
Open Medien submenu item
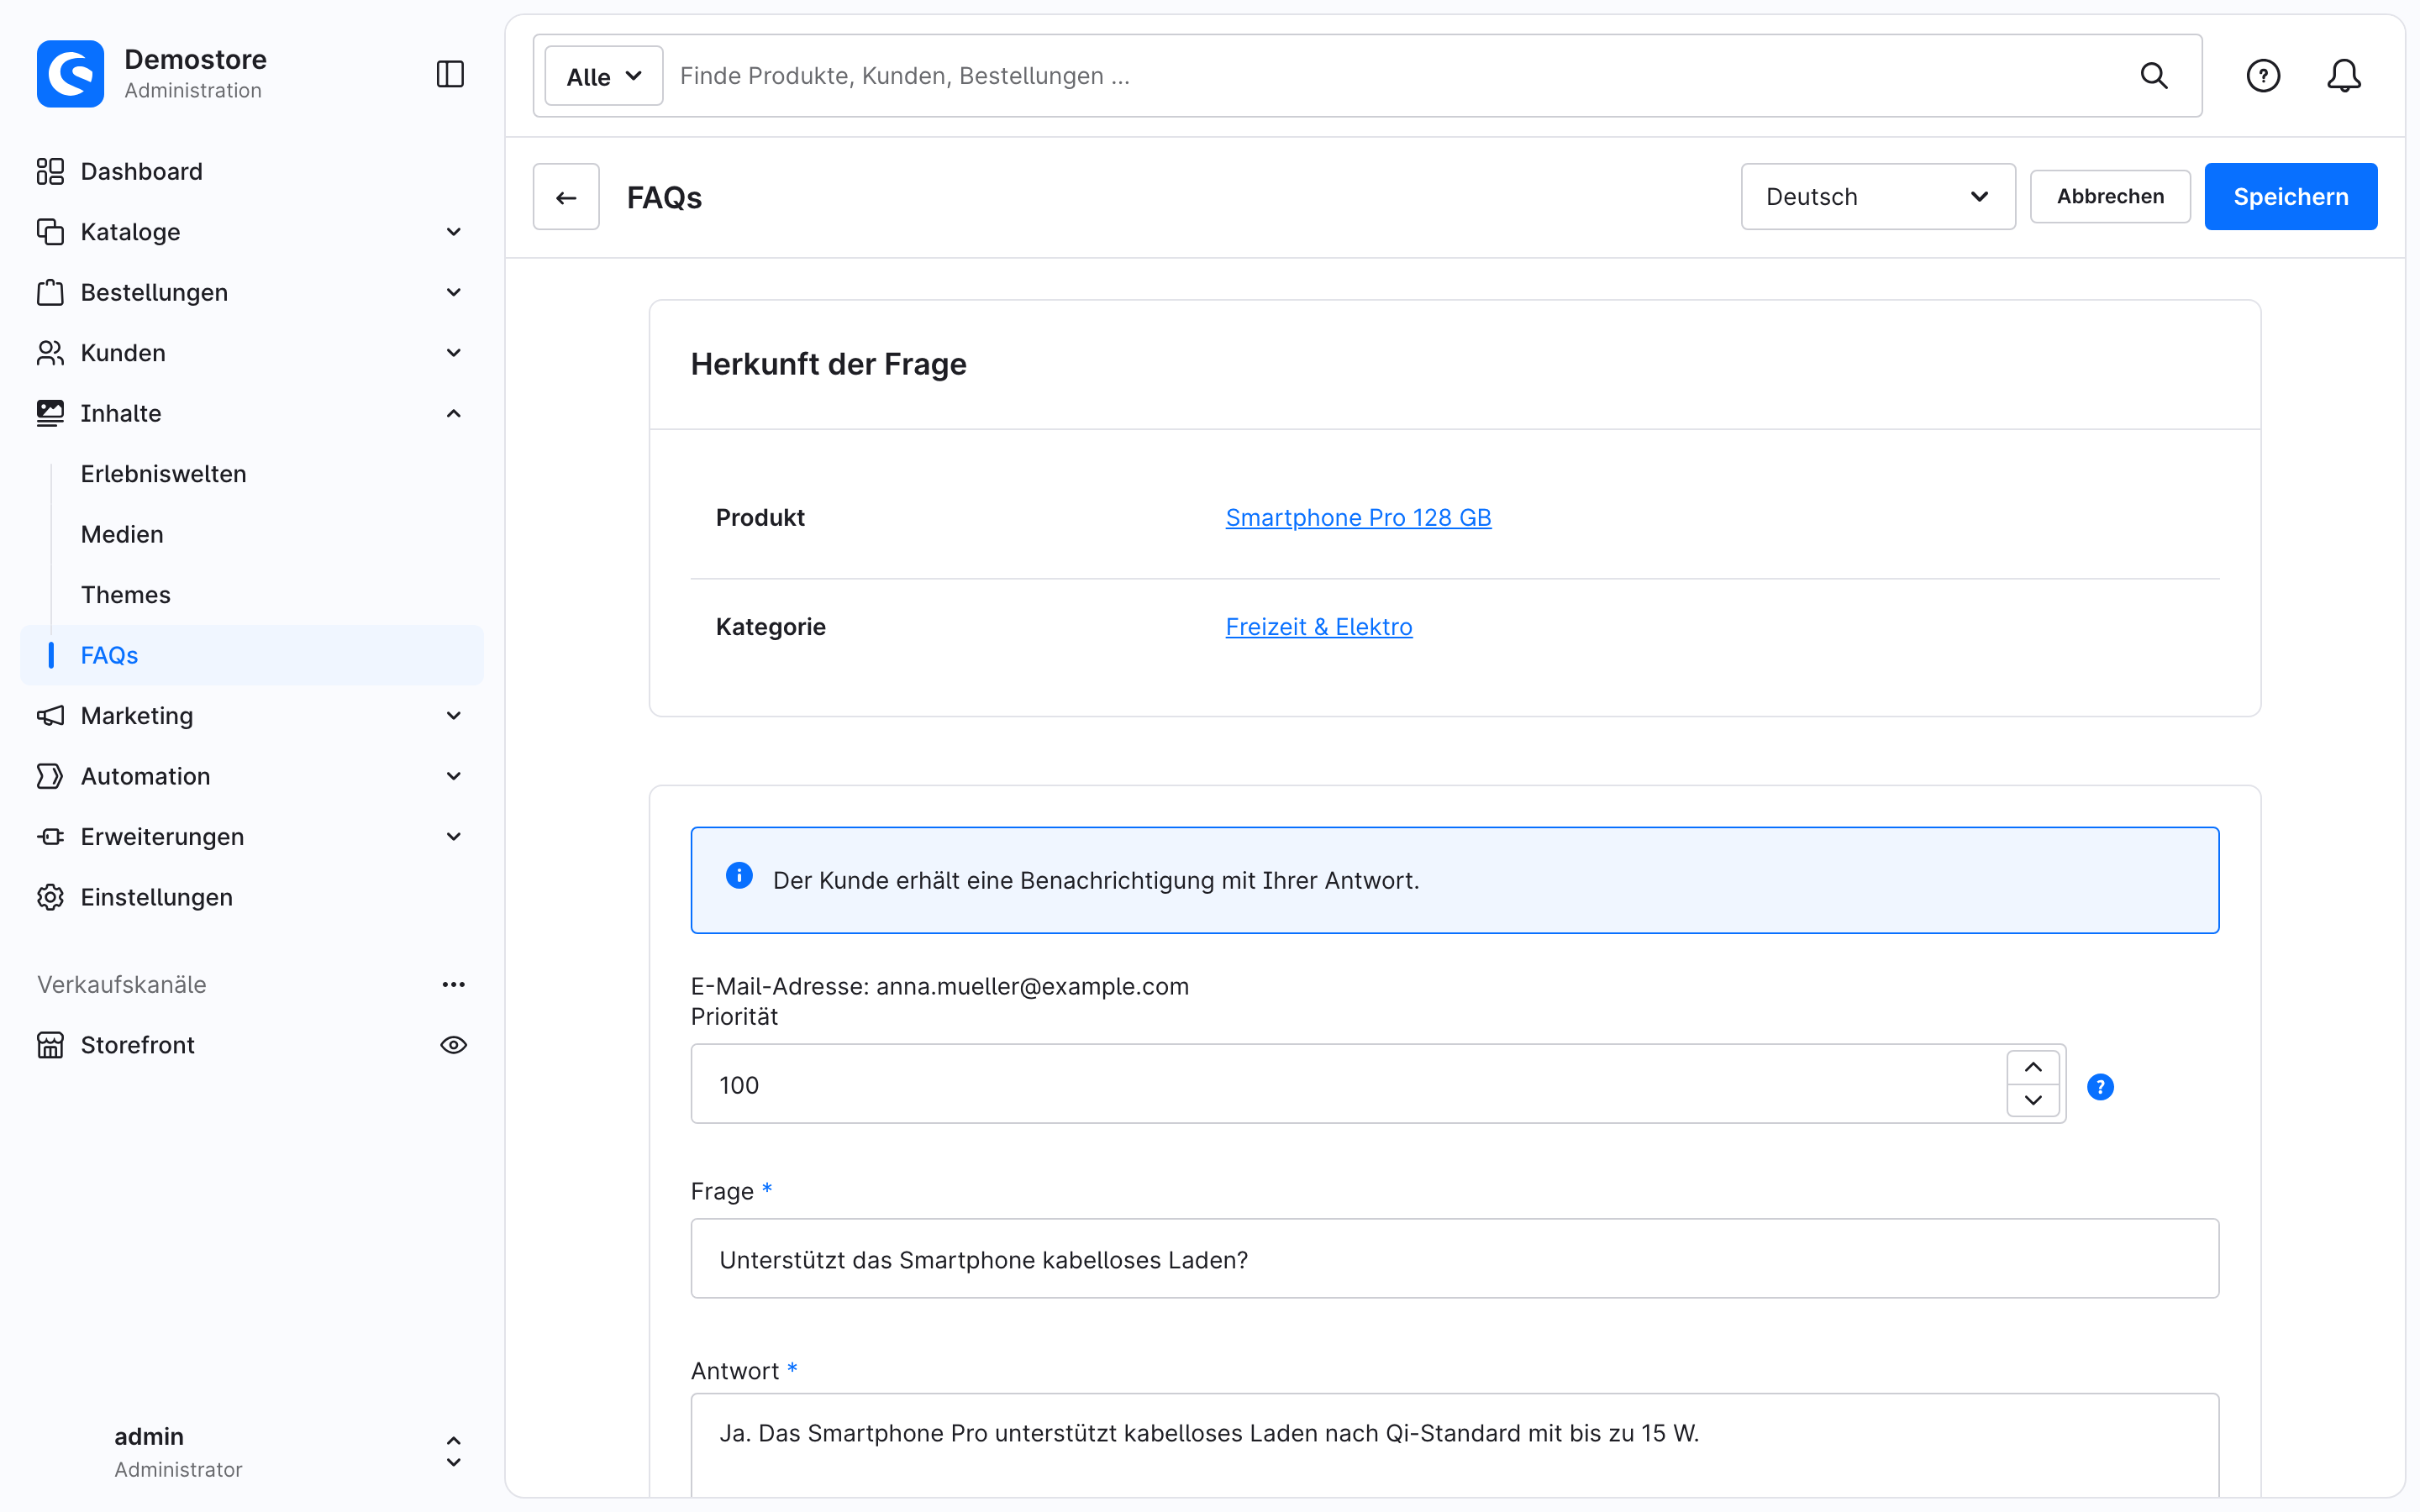click(x=122, y=535)
